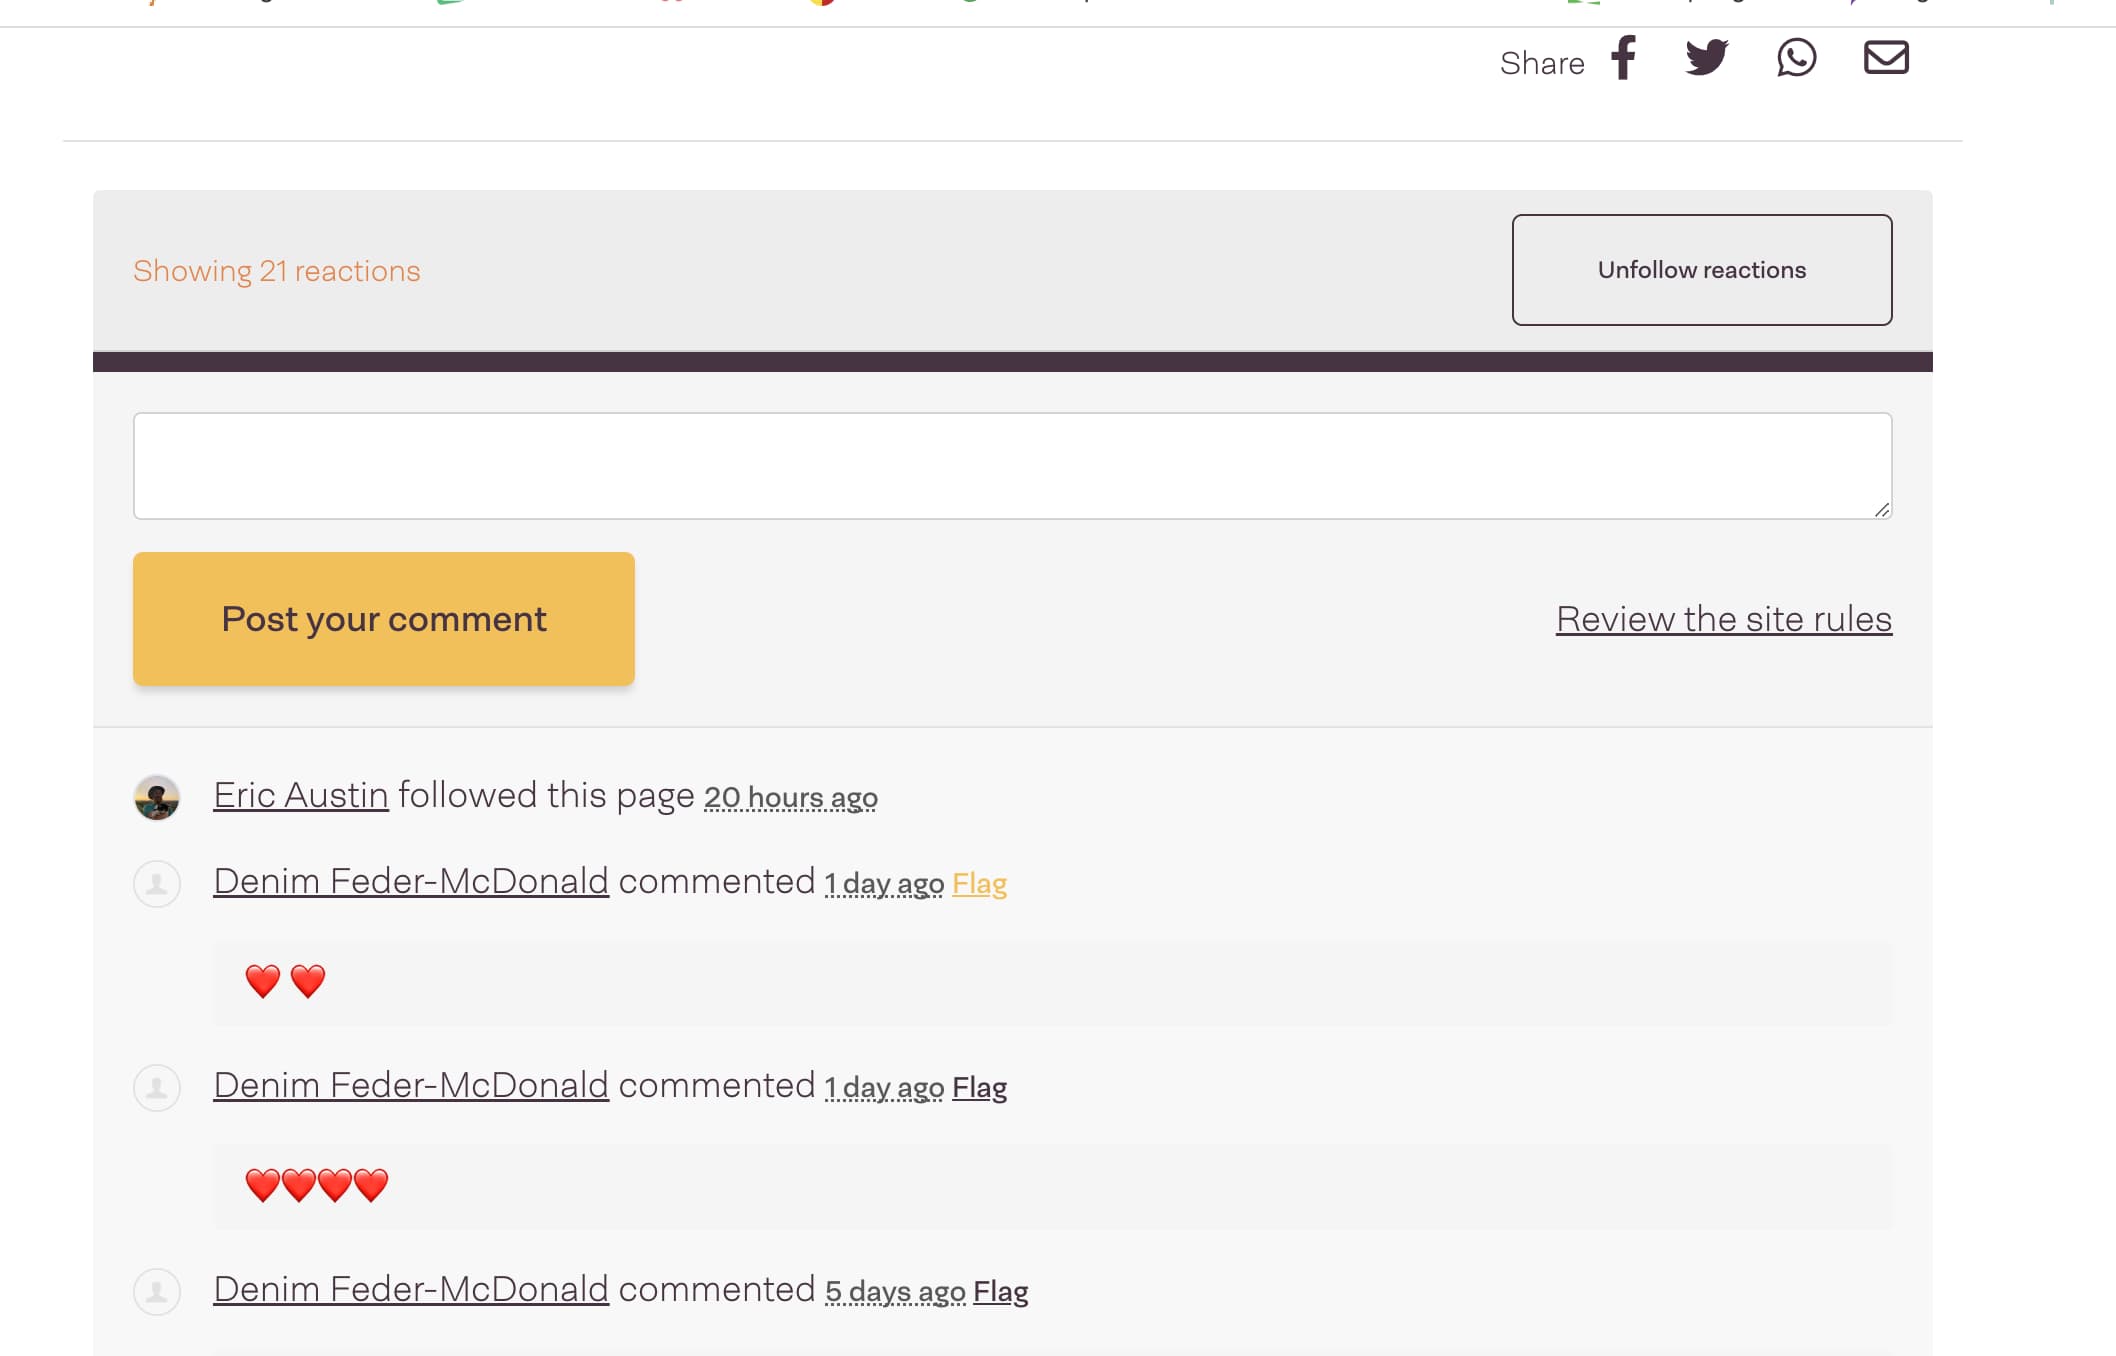Share by email envelope icon
This screenshot has height=1356, width=2116.
coord(1886,58)
